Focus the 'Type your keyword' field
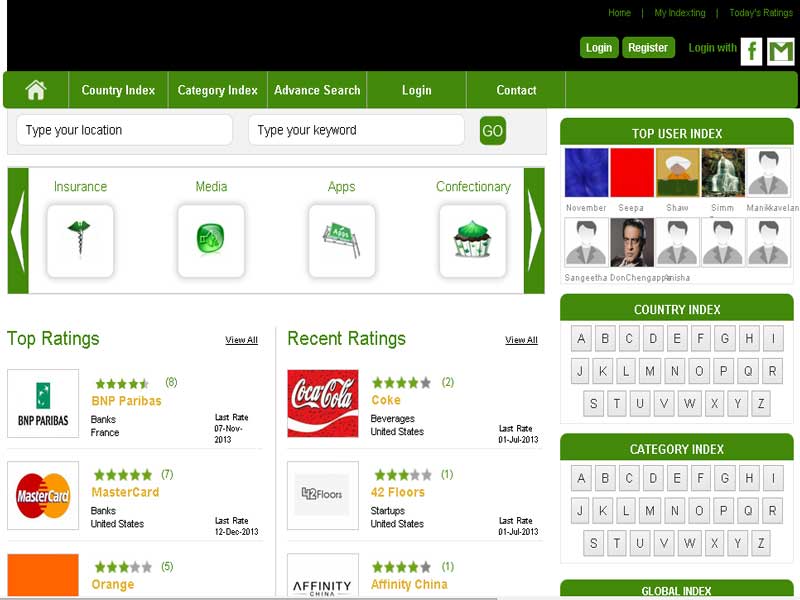800x600 pixels. coord(356,130)
